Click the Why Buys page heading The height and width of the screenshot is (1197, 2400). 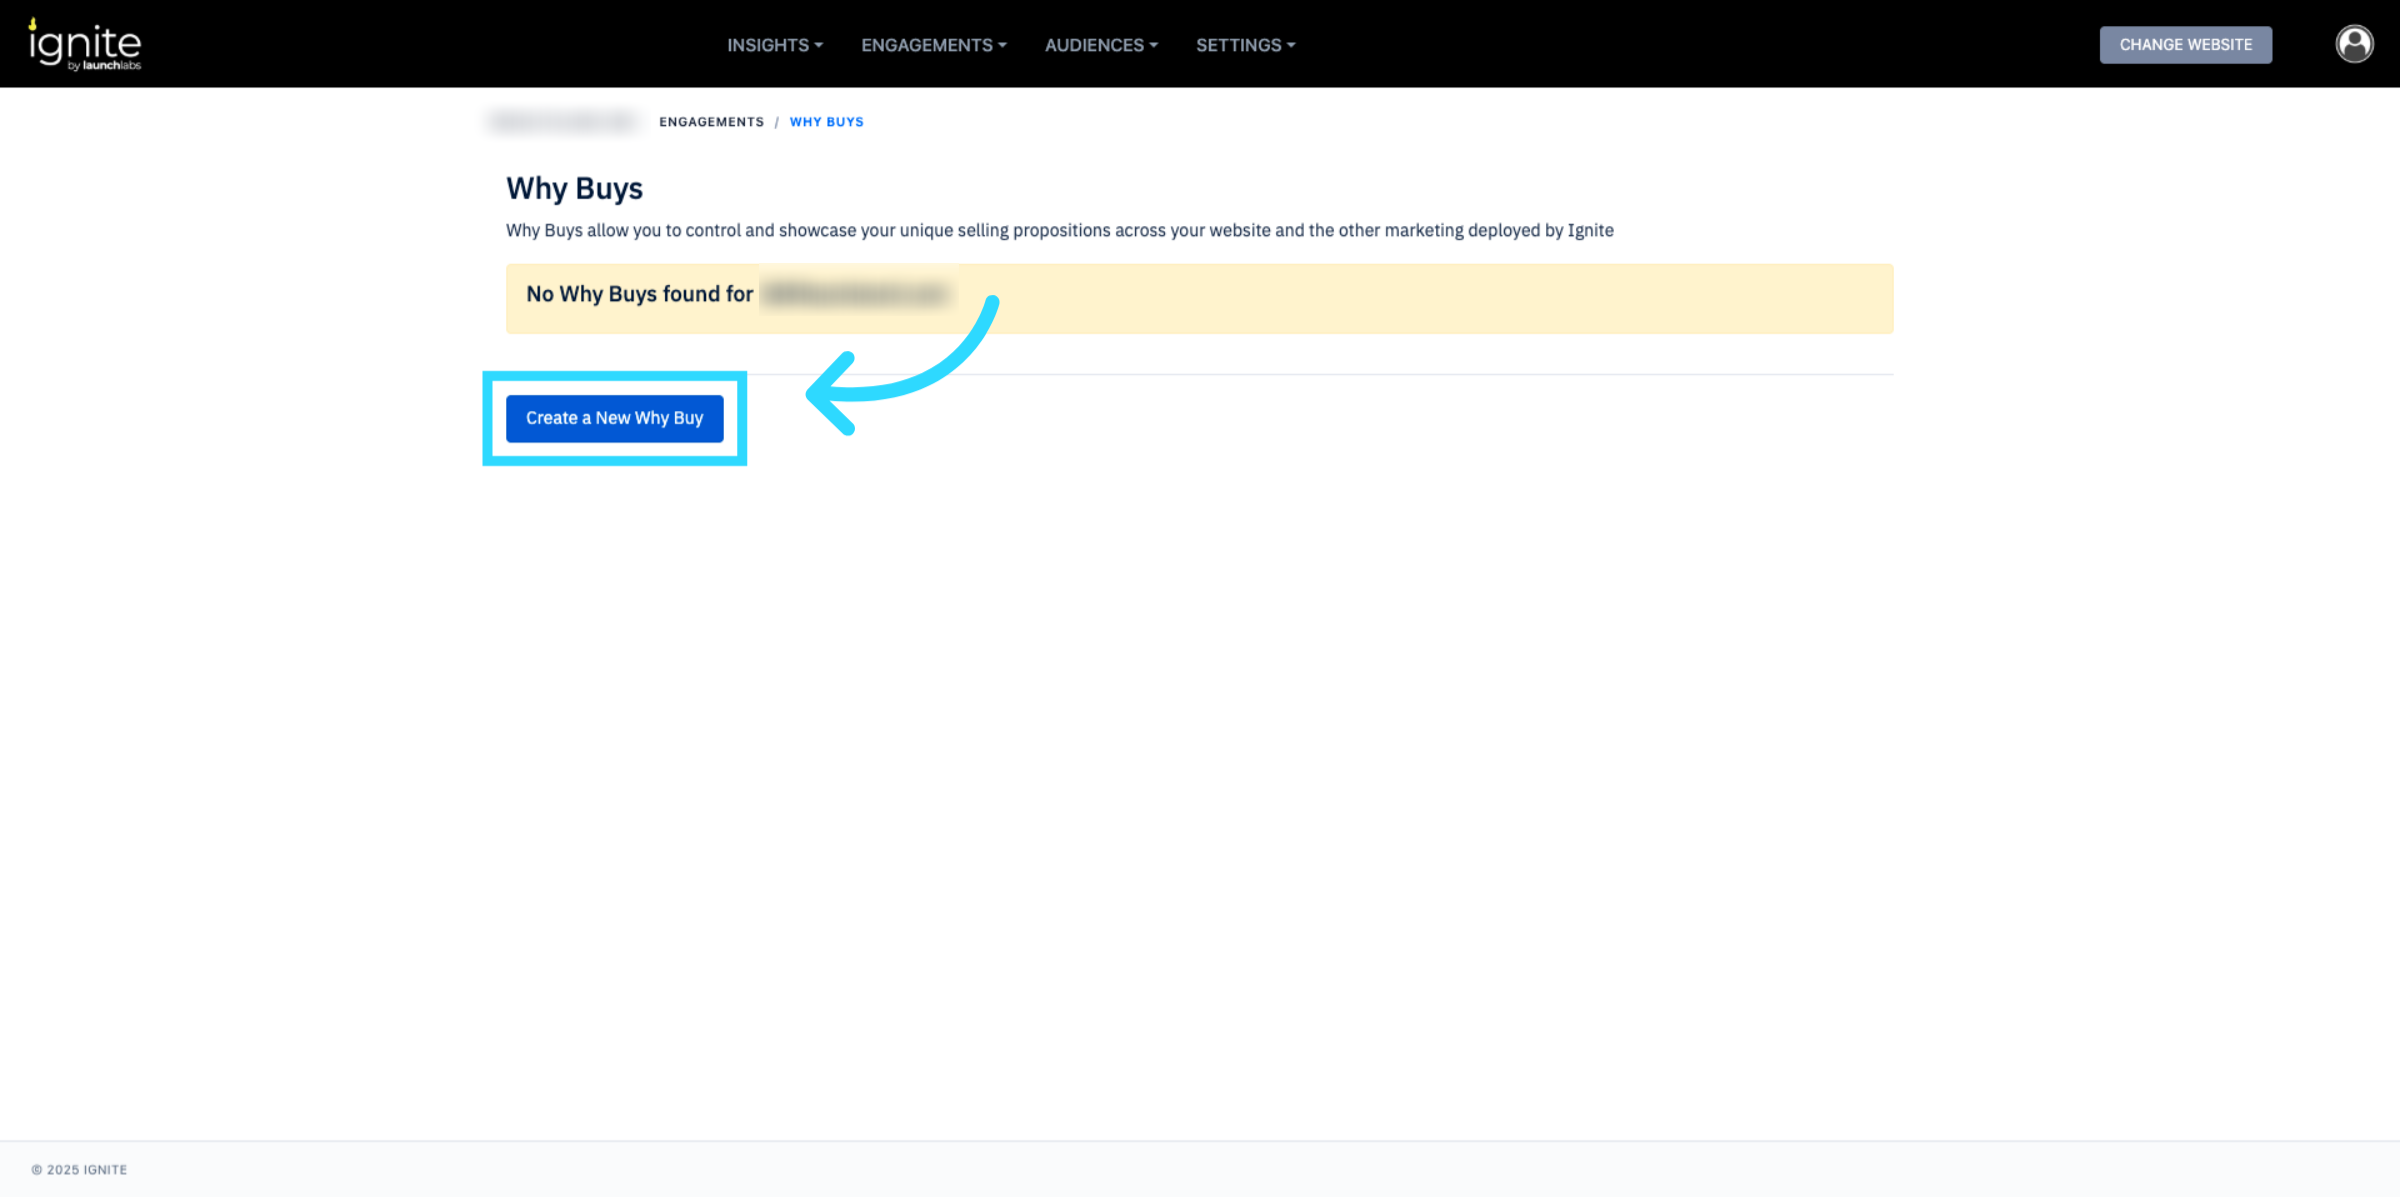574,188
